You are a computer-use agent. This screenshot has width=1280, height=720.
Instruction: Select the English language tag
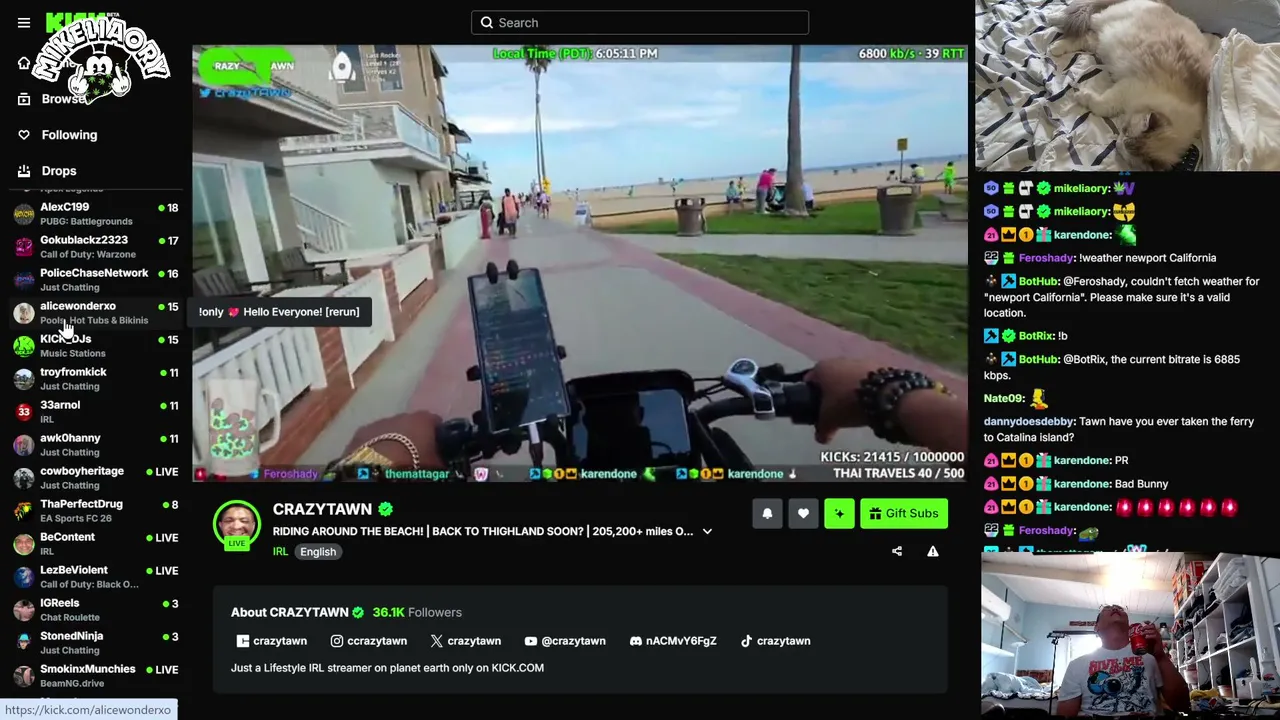318,551
